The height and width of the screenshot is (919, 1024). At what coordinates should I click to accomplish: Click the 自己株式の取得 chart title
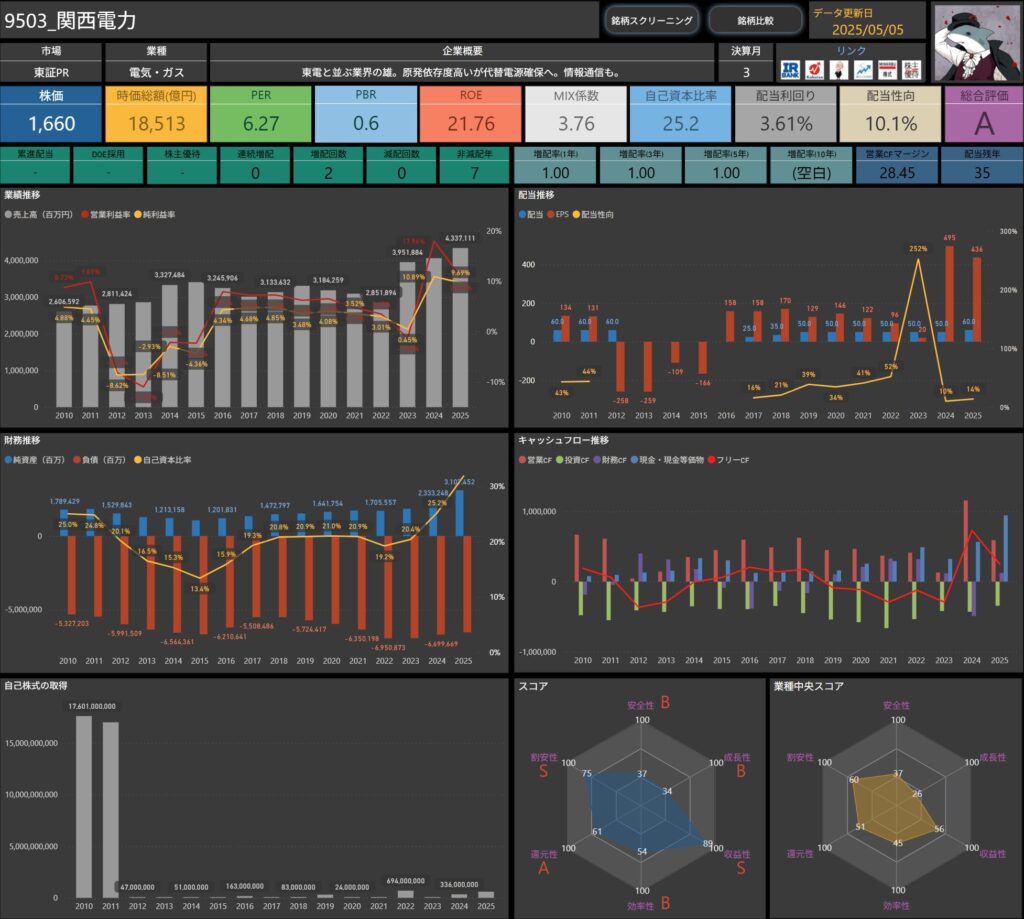pos(36,686)
